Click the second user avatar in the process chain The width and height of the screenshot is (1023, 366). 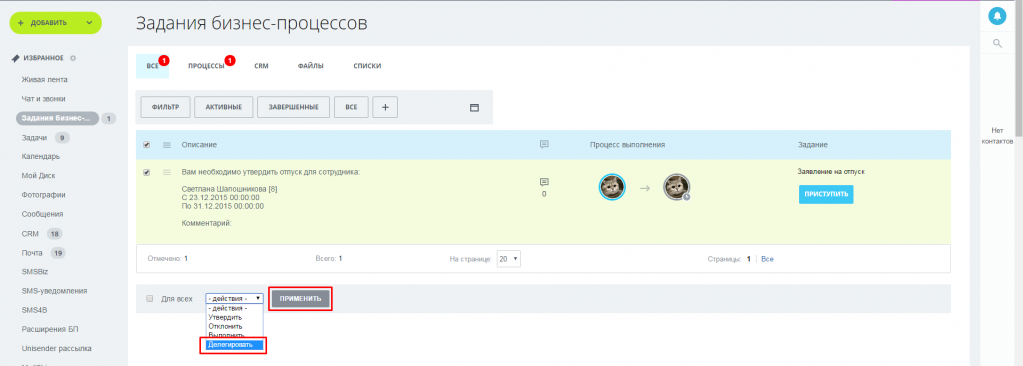click(677, 188)
